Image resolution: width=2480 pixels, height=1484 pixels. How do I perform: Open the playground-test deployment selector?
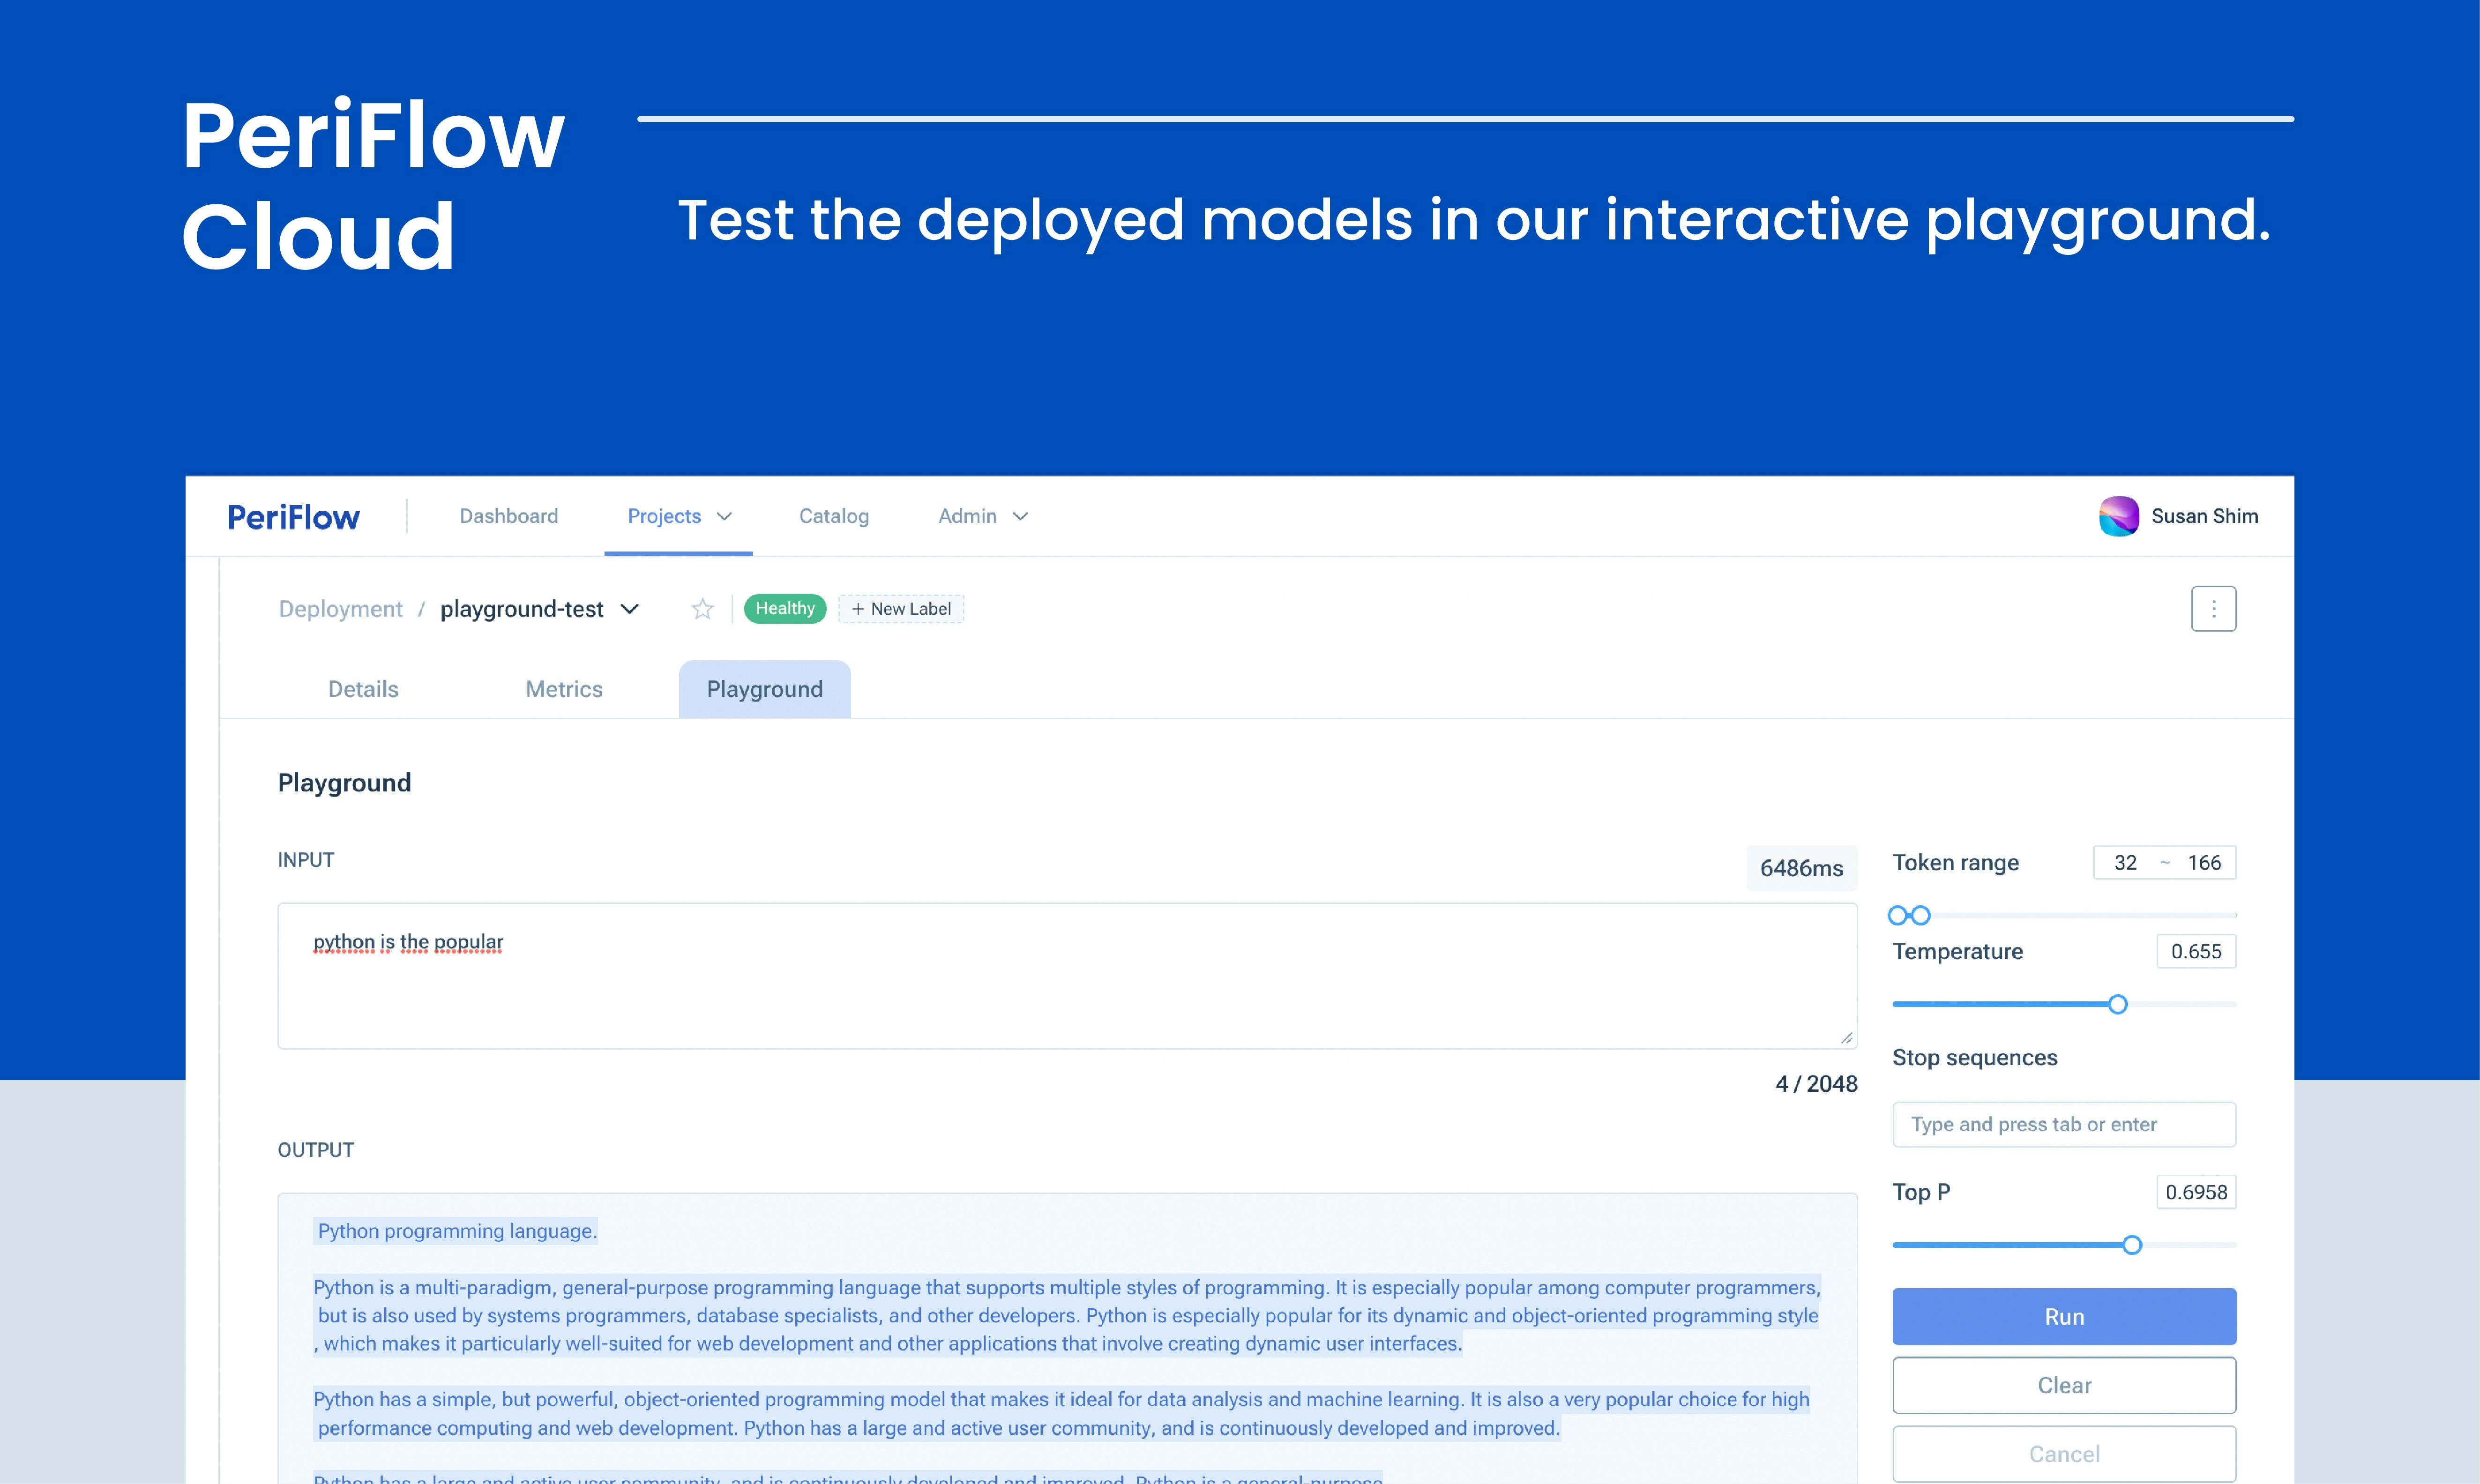[x=539, y=609]
